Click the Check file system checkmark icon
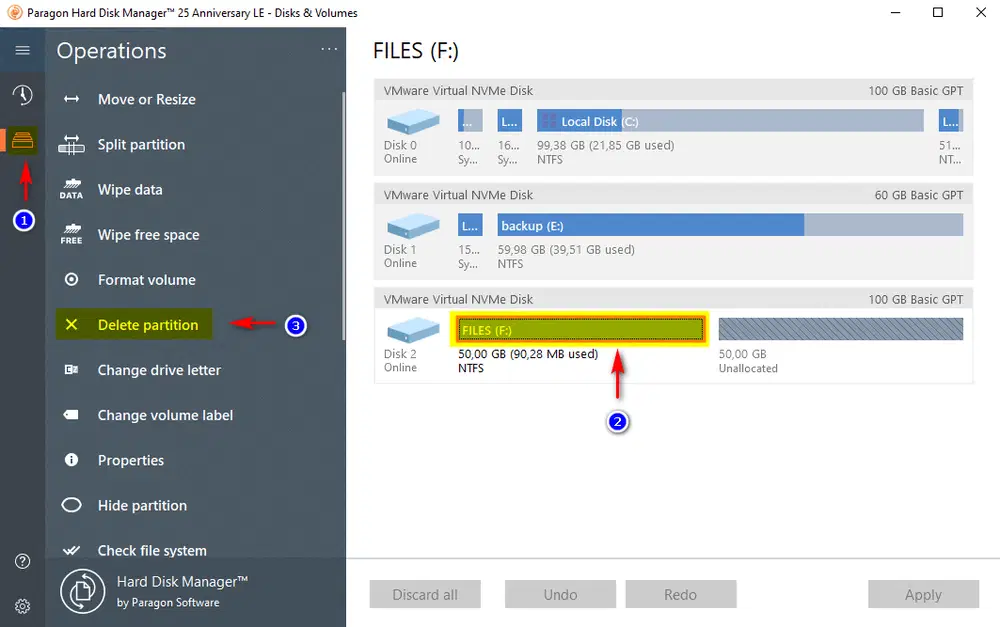Viewport: 1000px width, 627px height. pyautogui.click(x=71, y=550)
